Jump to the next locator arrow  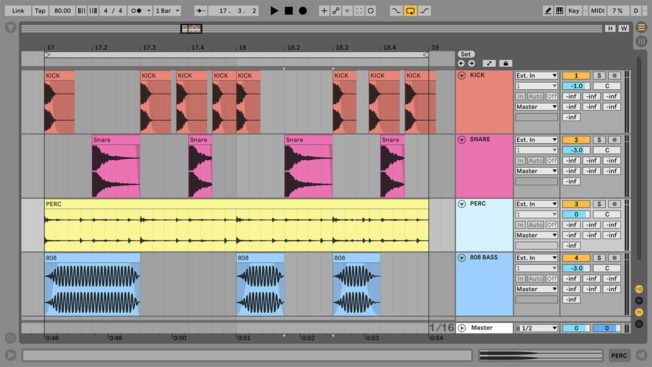click(x=472, y=63)
